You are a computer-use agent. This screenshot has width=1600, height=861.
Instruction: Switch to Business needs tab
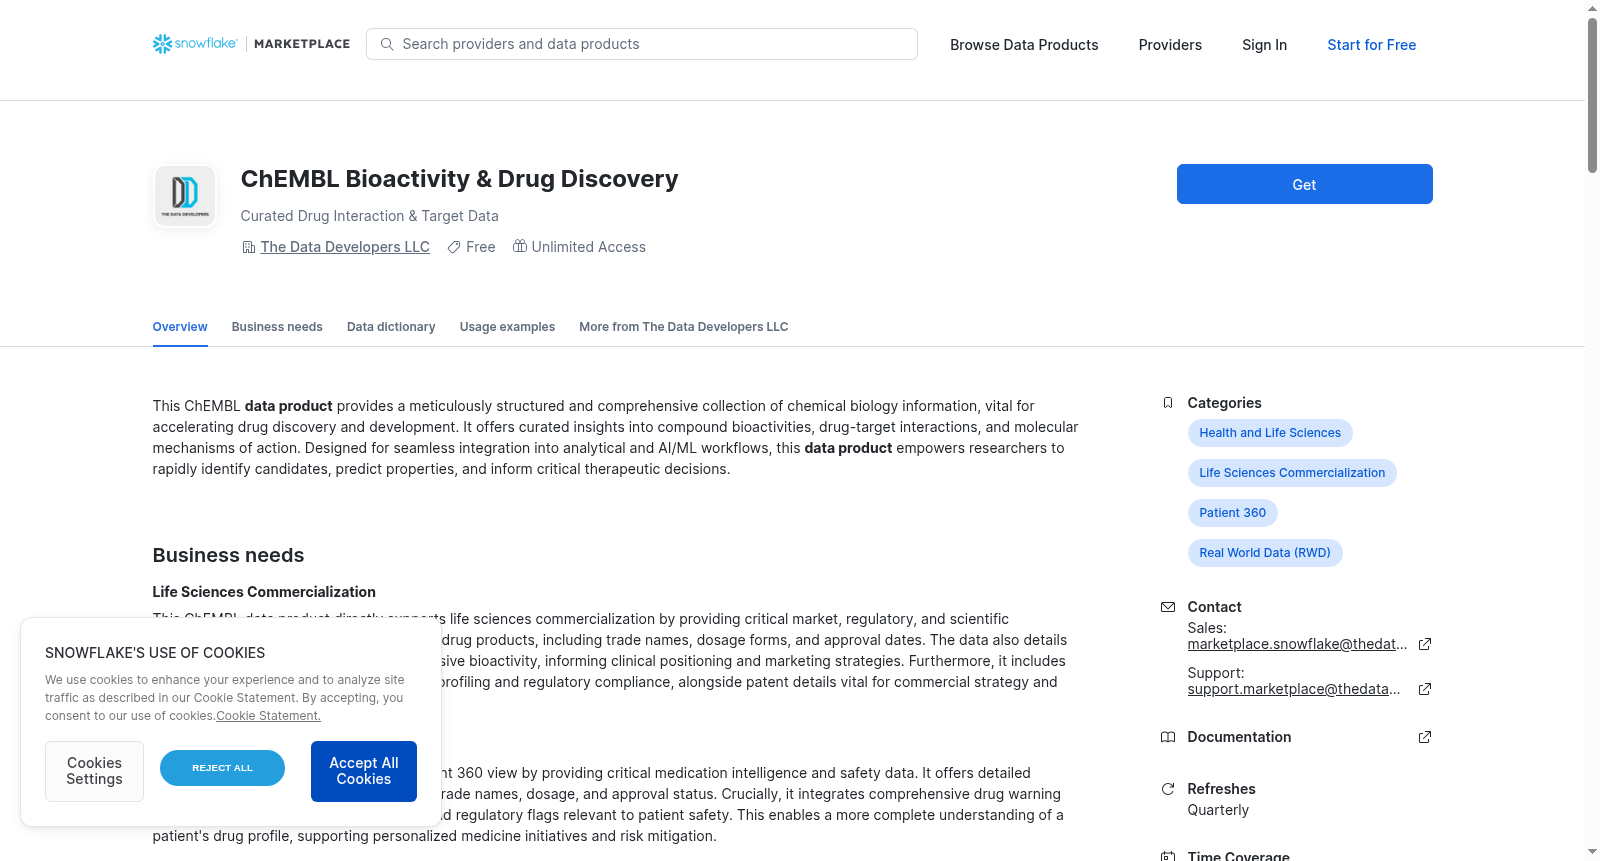[x=277, y=327]
